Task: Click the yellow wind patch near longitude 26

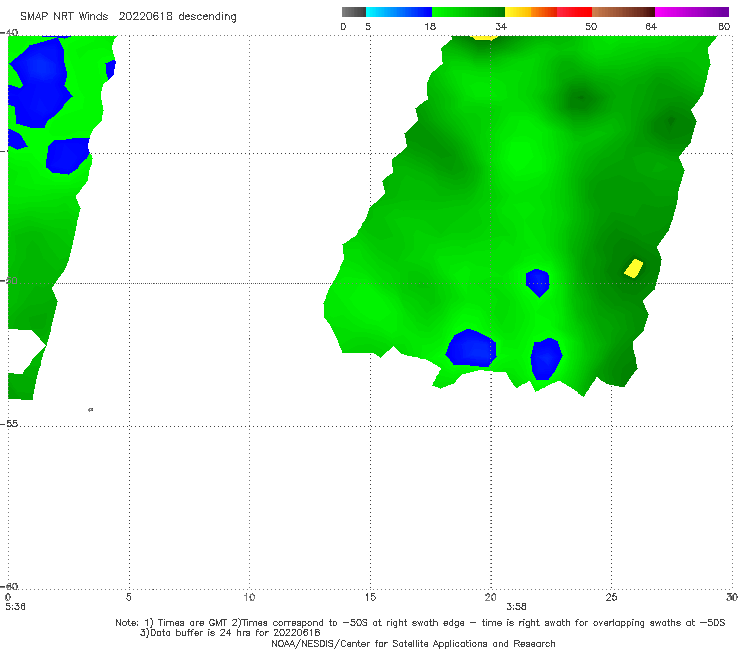Action: 633,269
